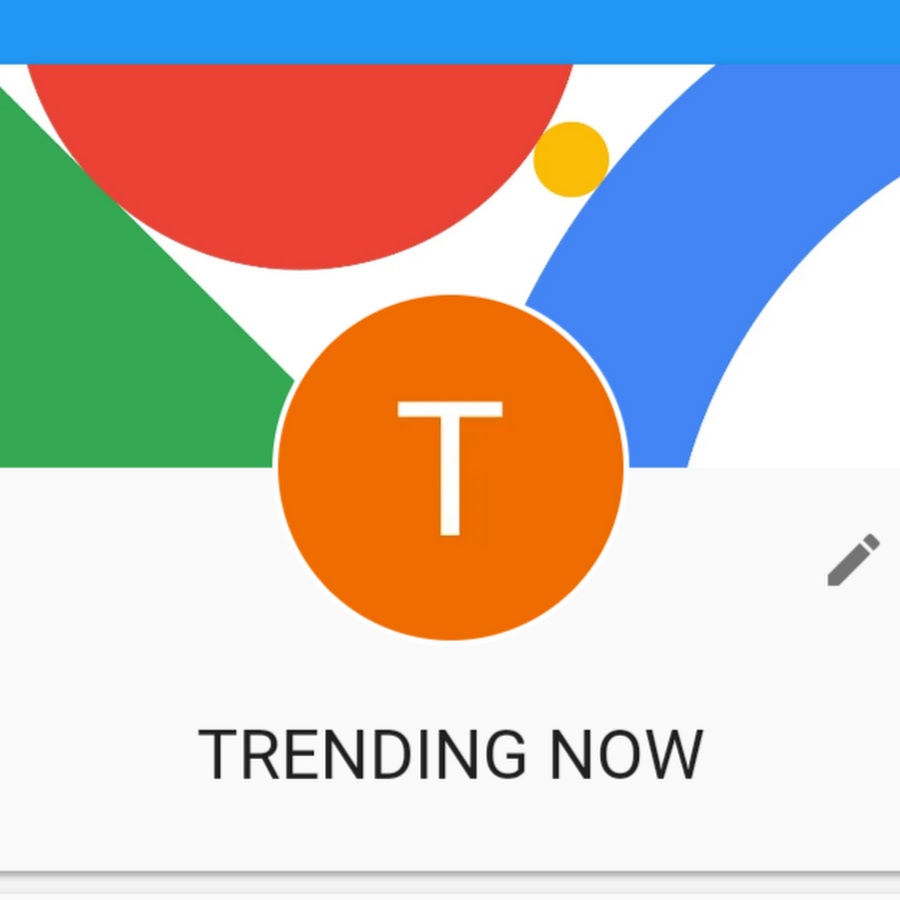Click the word NOW in the title

(627, 754)
